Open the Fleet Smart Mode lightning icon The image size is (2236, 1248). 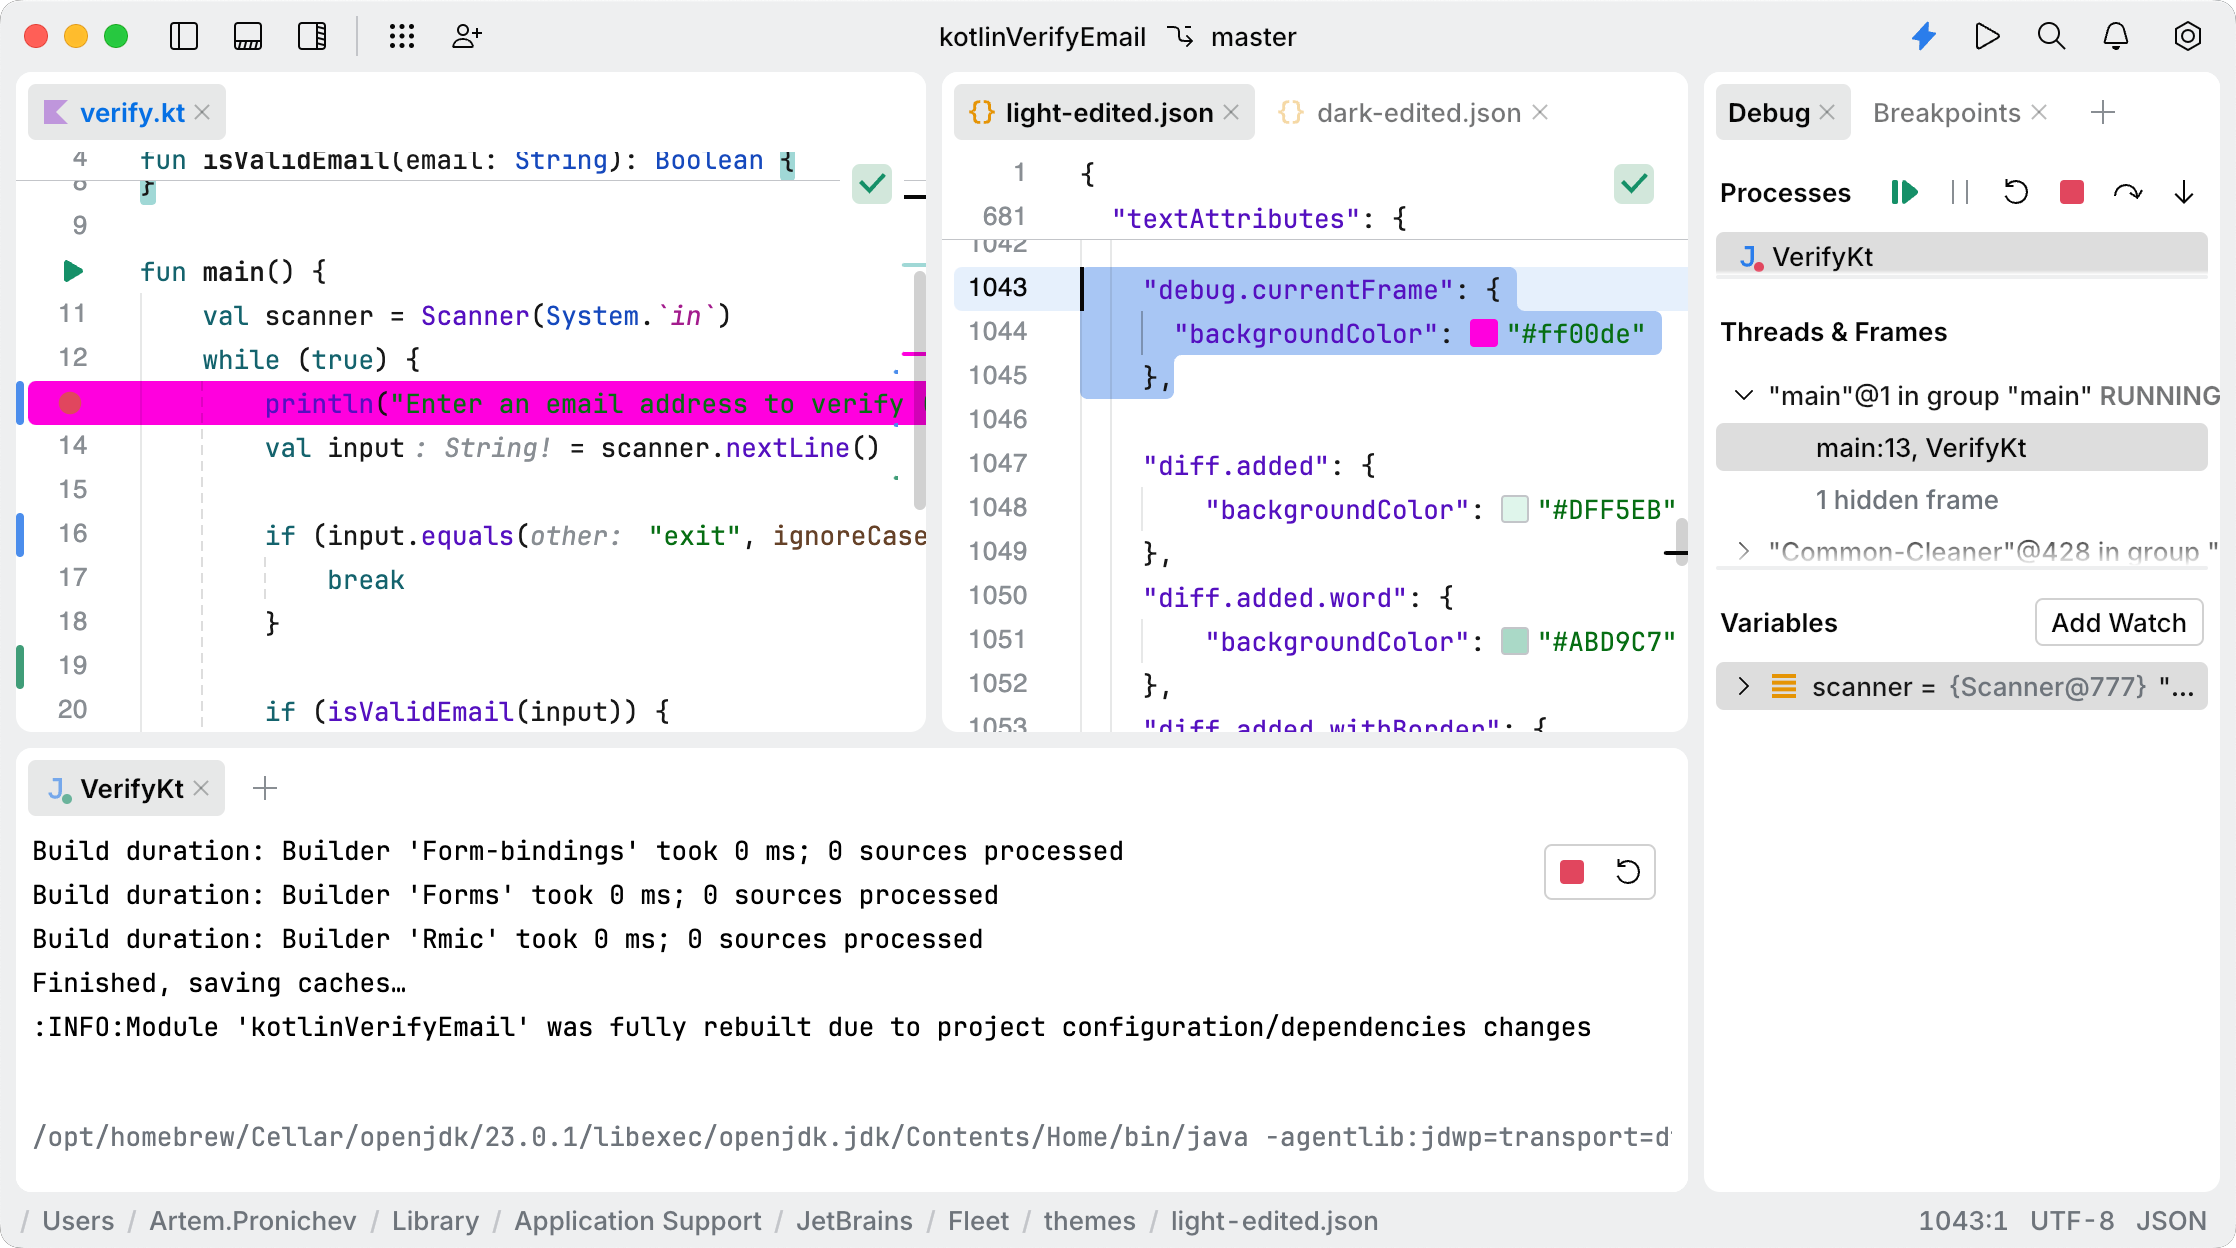click(1924, 37)
